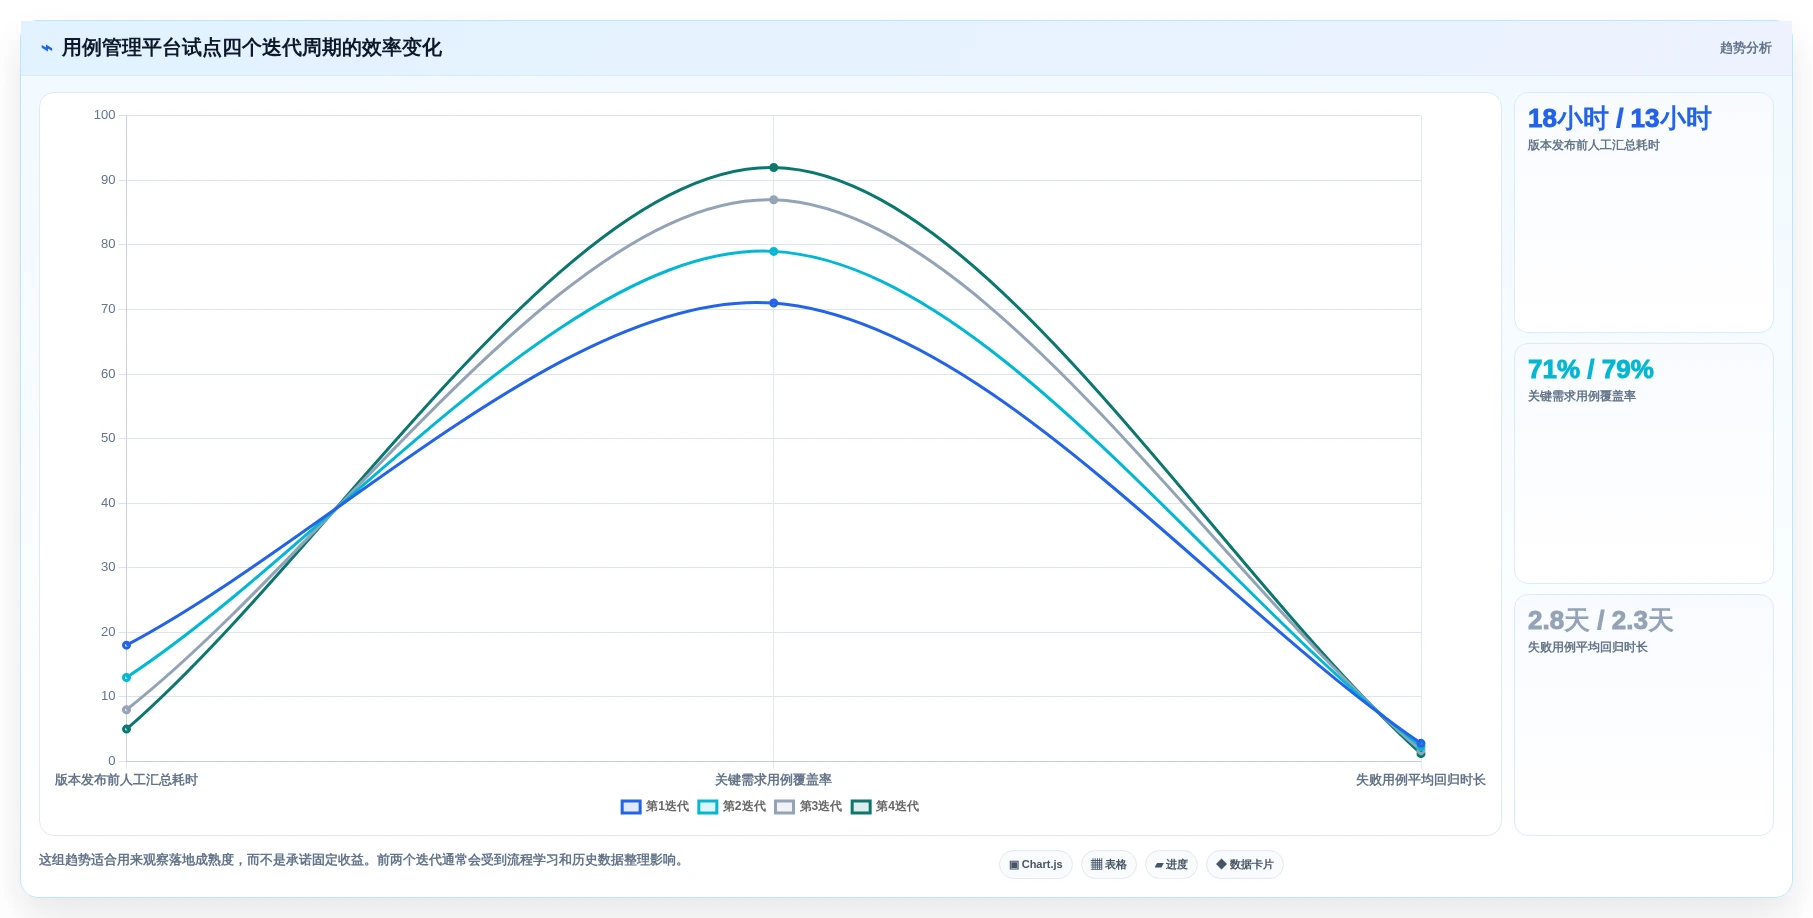Click the 进度 tag chip

pyautogui.click(x=1171, y=865)
